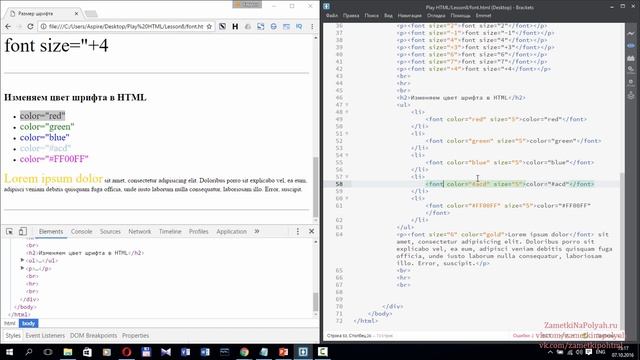Open Вид menu in Brackets
Screen dimensions: 640x360
[388, 16]
